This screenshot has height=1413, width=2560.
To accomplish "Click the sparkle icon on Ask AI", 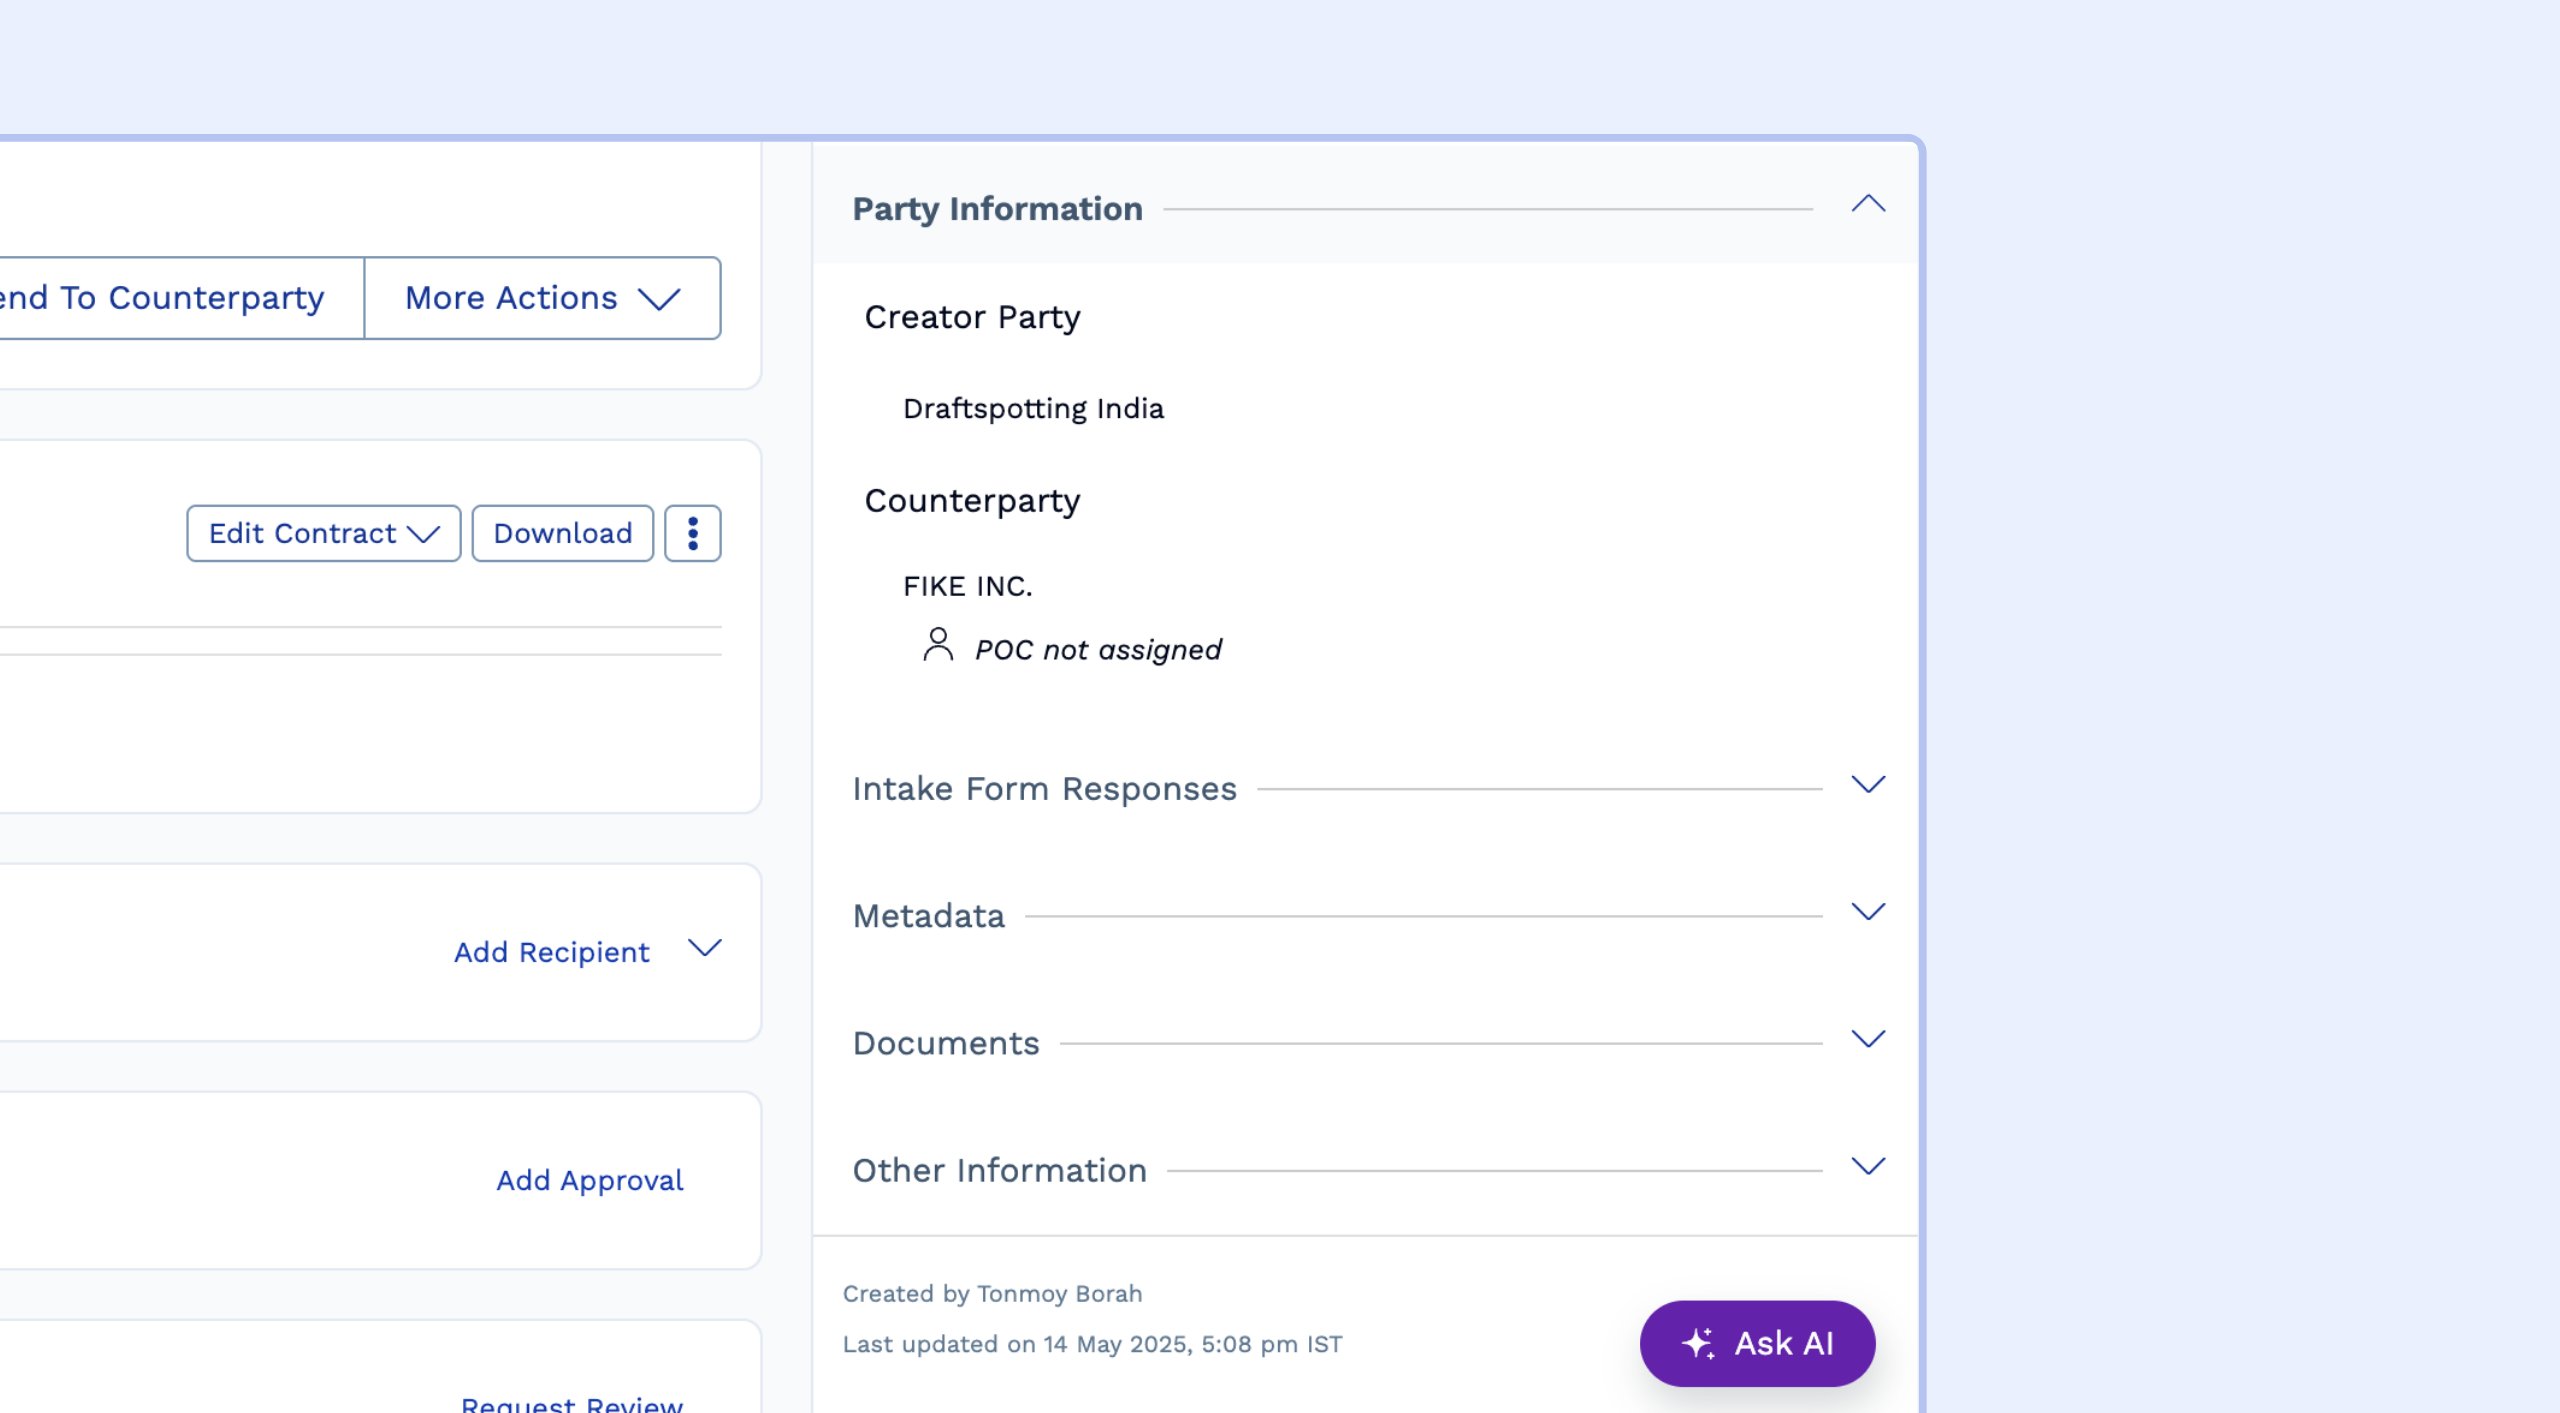I will [x=1698, y=1343].
